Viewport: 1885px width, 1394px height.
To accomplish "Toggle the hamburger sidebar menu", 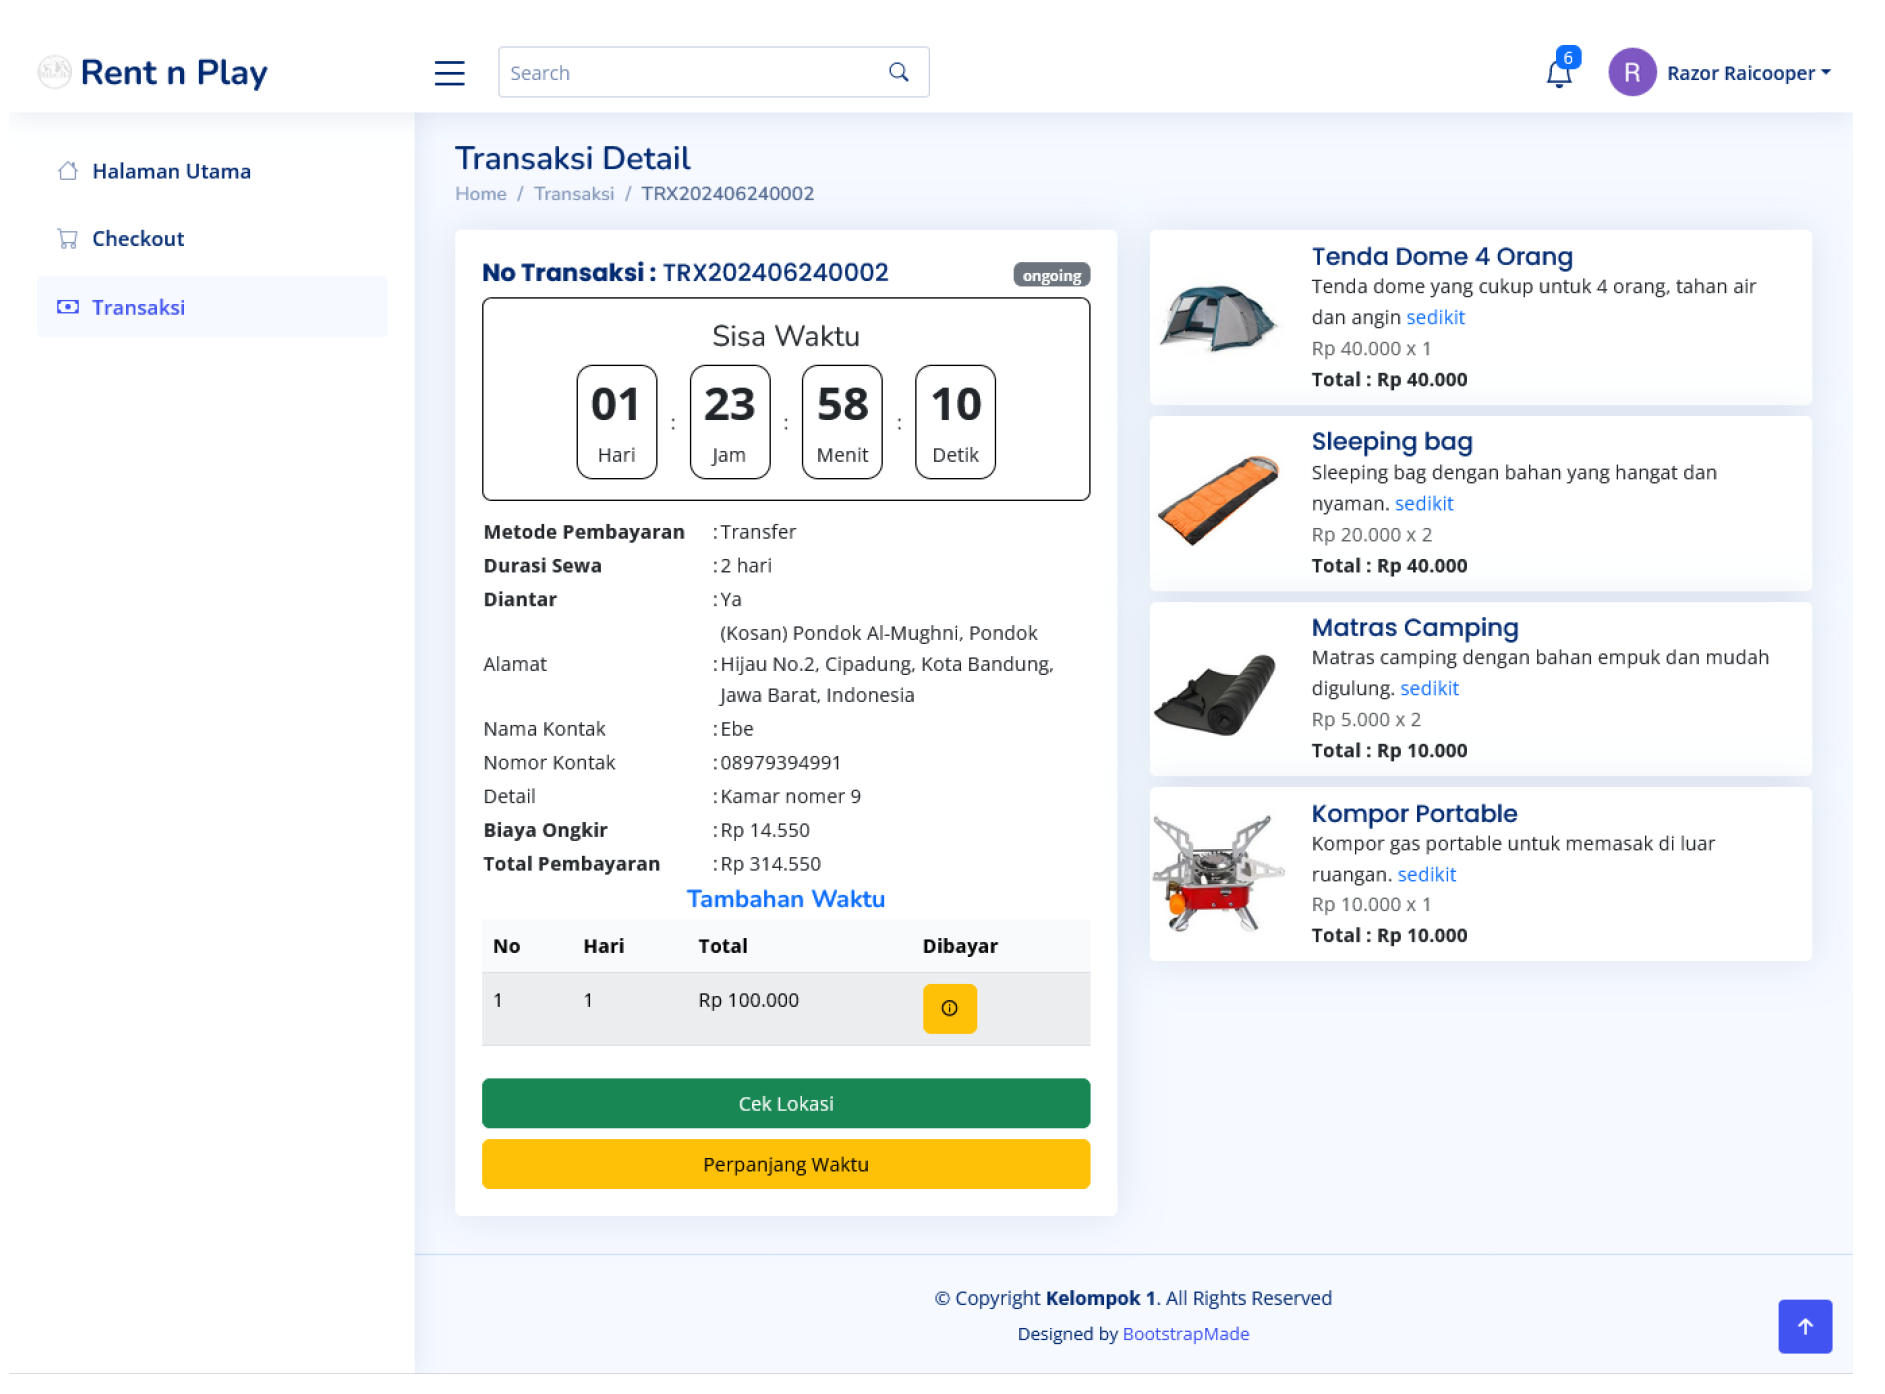I will [449, 73].
